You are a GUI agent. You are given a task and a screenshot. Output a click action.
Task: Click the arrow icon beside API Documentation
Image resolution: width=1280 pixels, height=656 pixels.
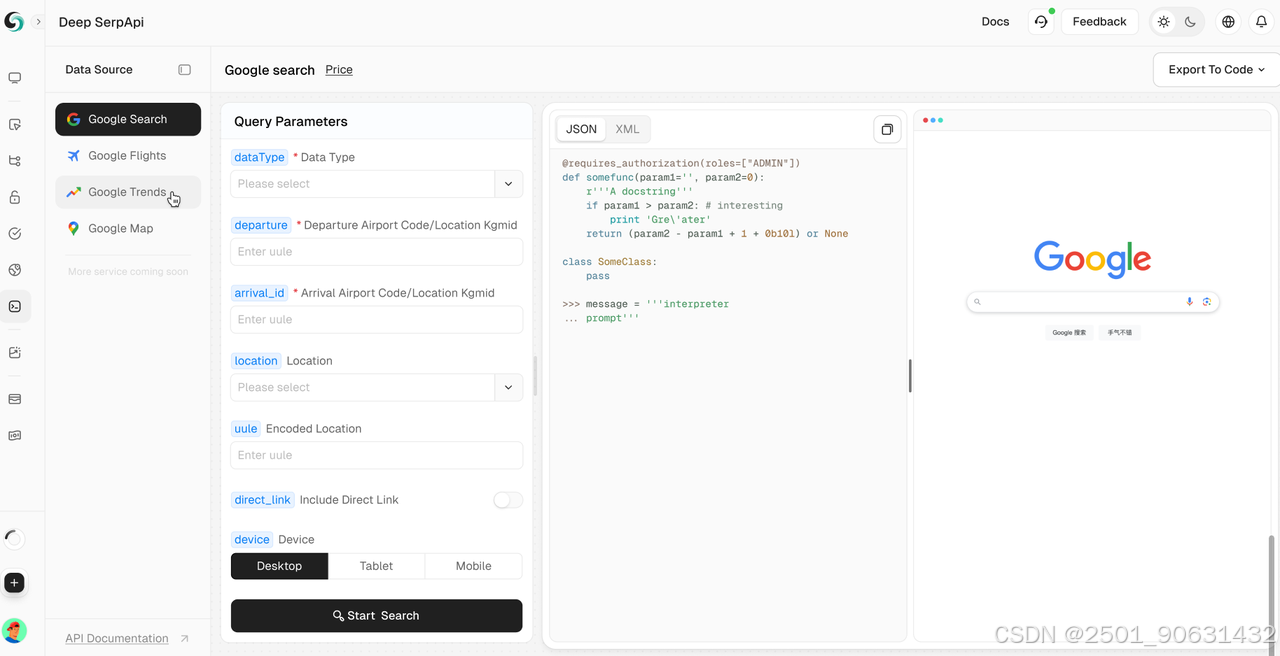coord(184,639)
